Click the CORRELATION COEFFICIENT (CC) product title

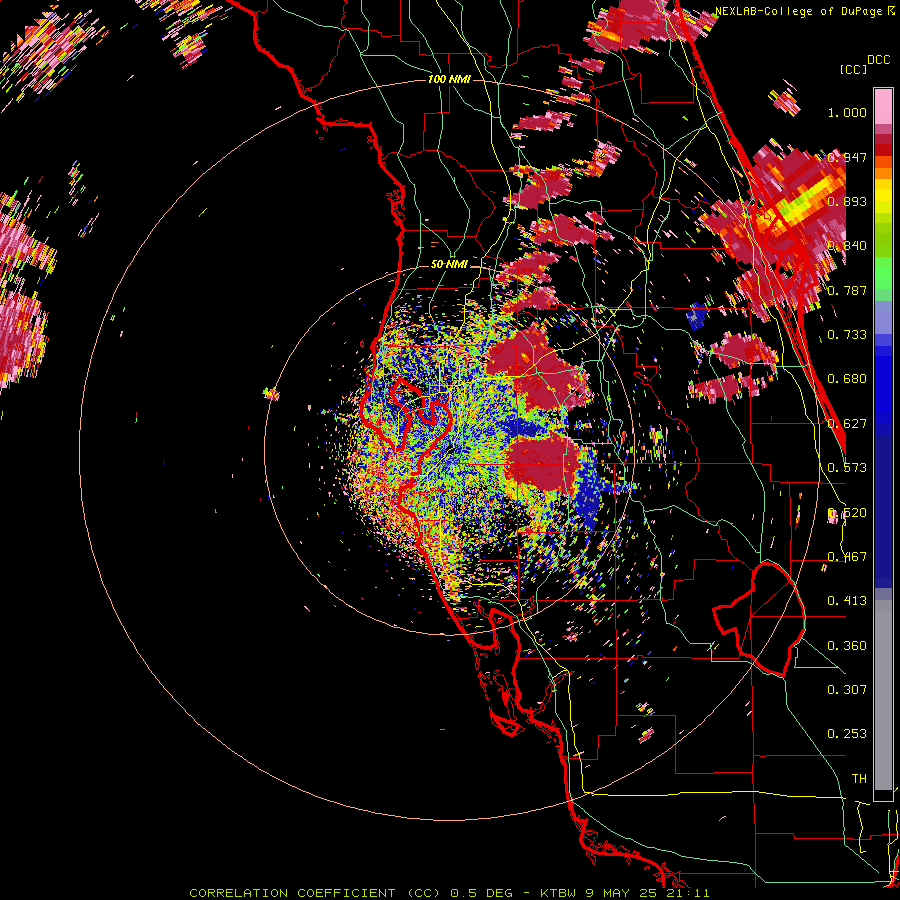coord(315,893)
